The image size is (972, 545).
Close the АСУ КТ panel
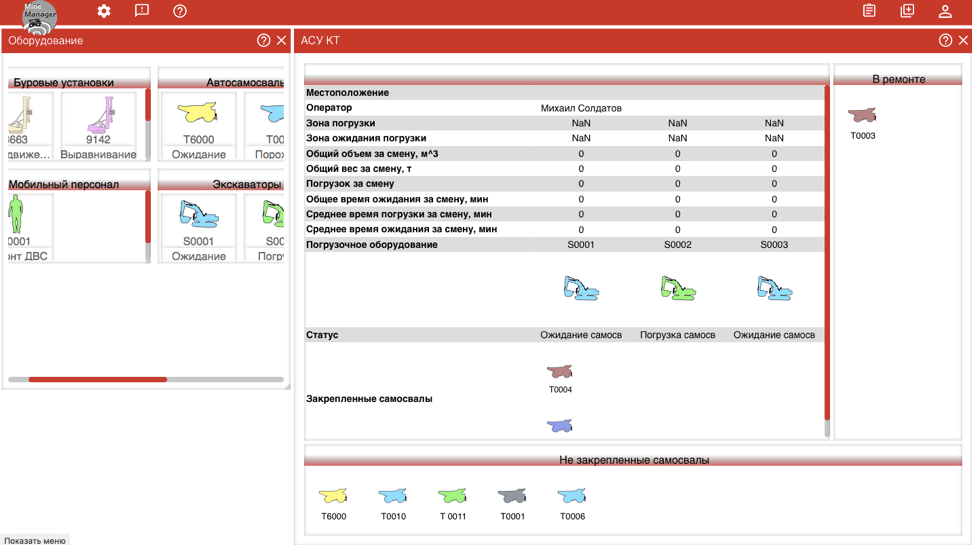coord(963,40)
